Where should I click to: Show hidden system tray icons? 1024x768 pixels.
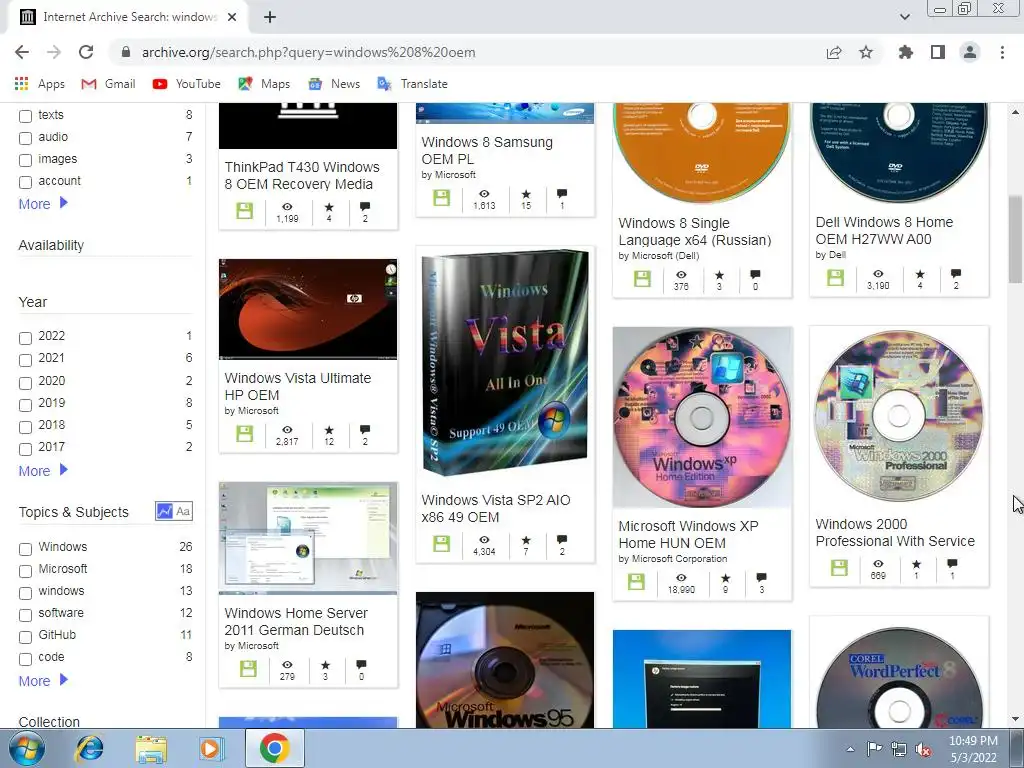tap(850, 749)
